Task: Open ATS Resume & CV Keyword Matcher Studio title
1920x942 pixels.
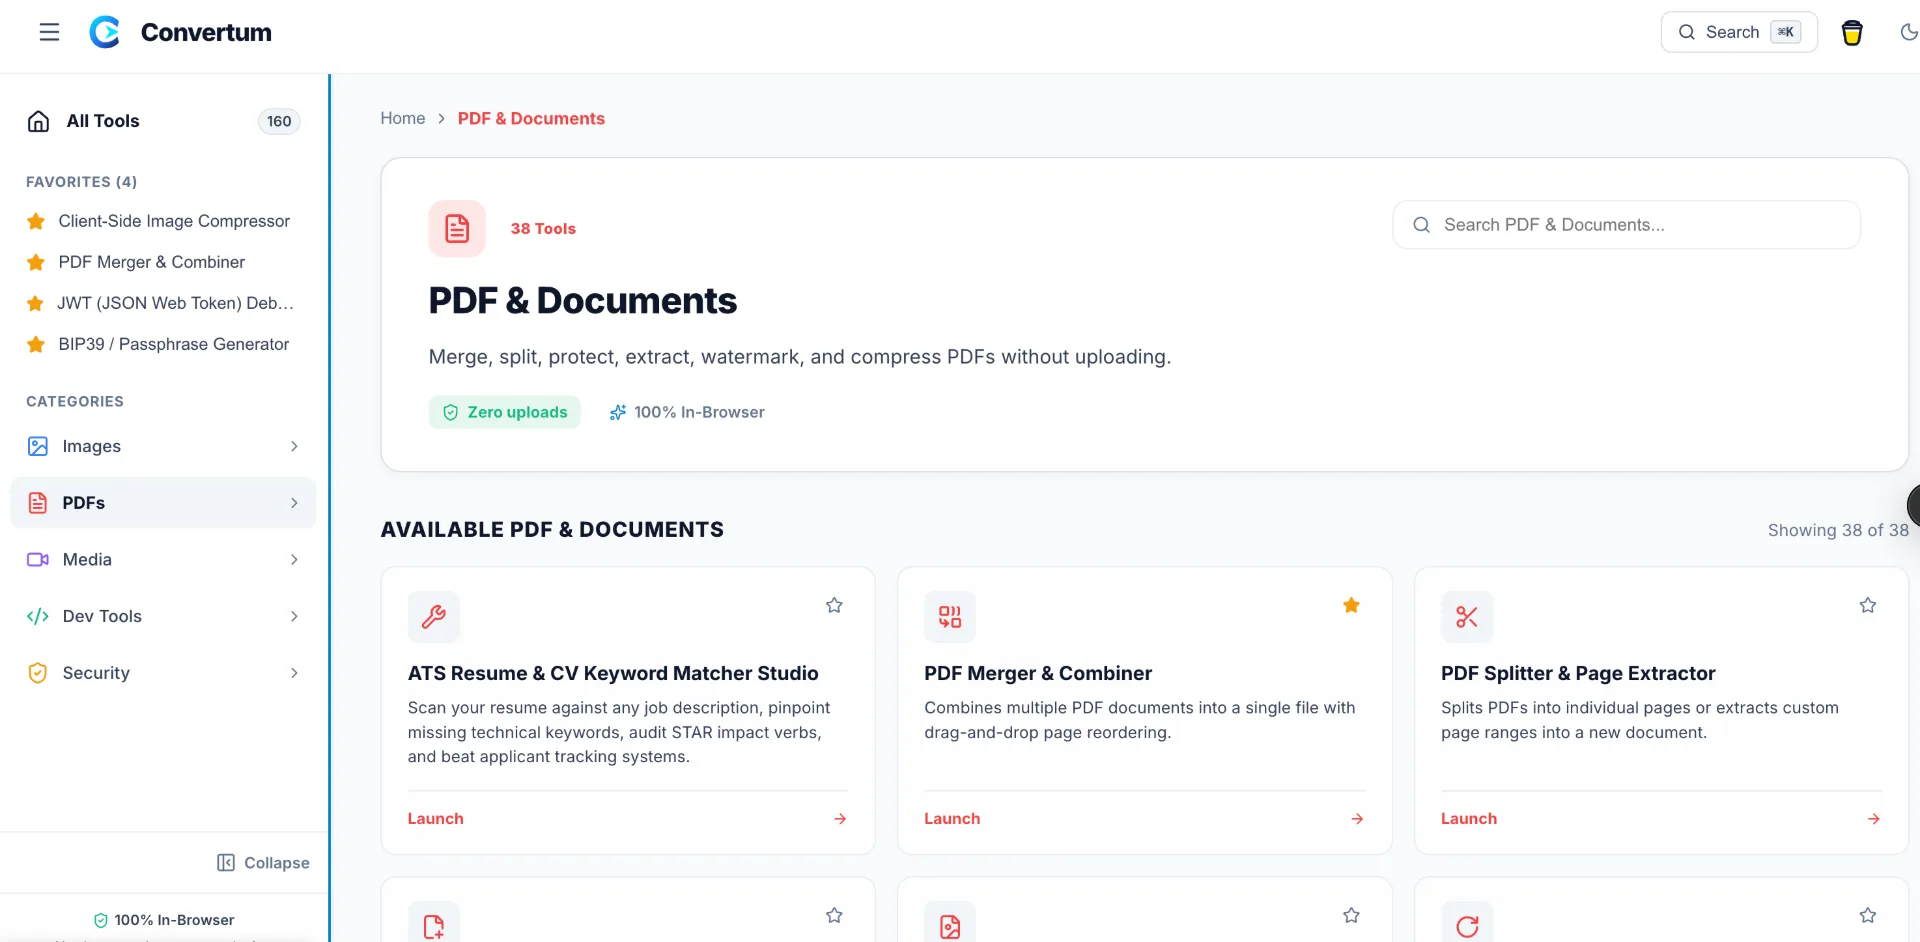Action: tap(613, 673)
